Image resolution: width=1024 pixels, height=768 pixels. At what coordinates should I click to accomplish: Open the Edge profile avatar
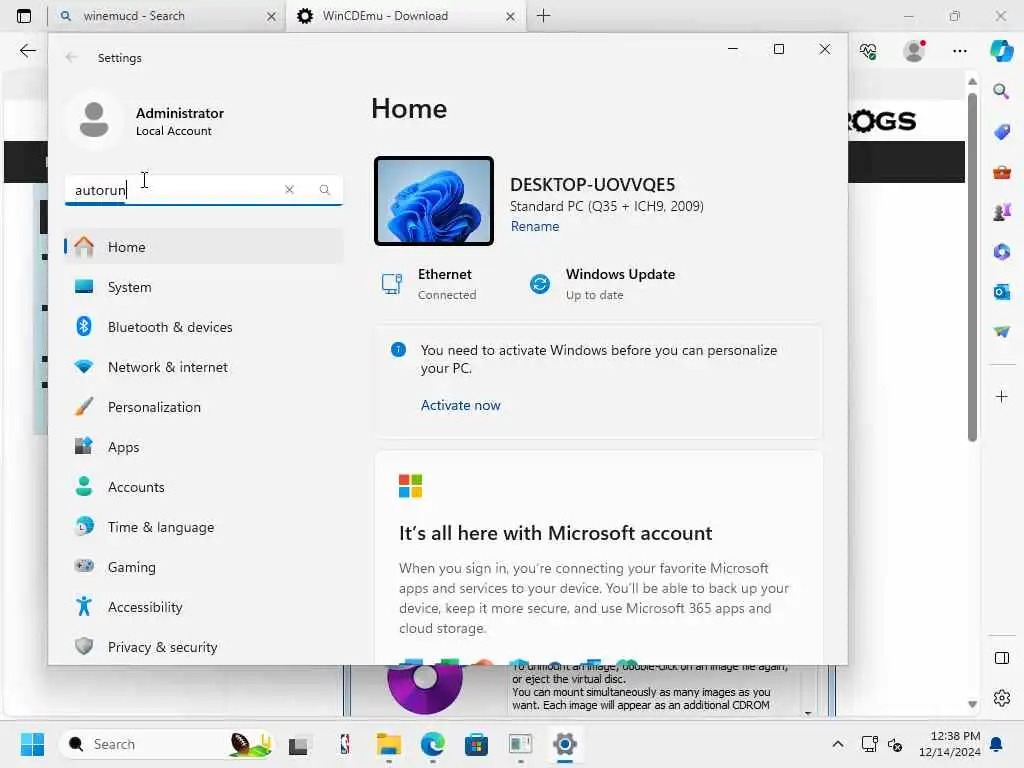[914, 51]
